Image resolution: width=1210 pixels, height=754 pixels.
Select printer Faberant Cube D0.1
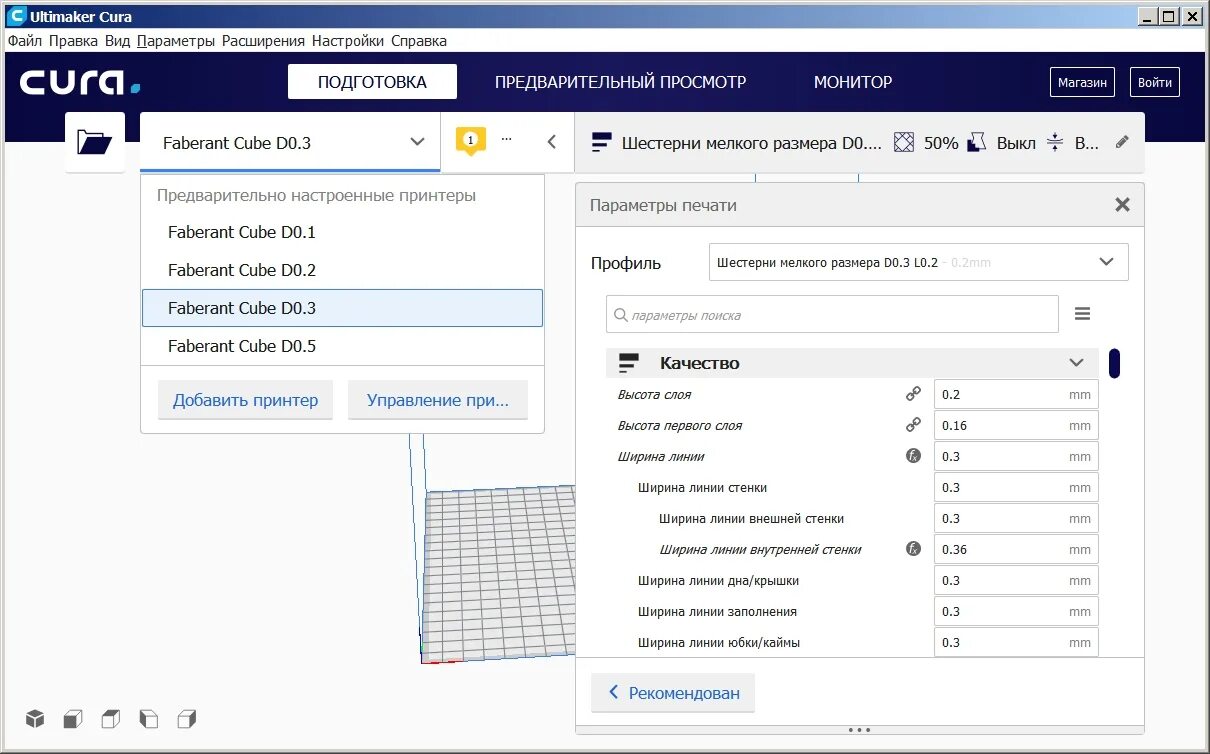(342, 232)
